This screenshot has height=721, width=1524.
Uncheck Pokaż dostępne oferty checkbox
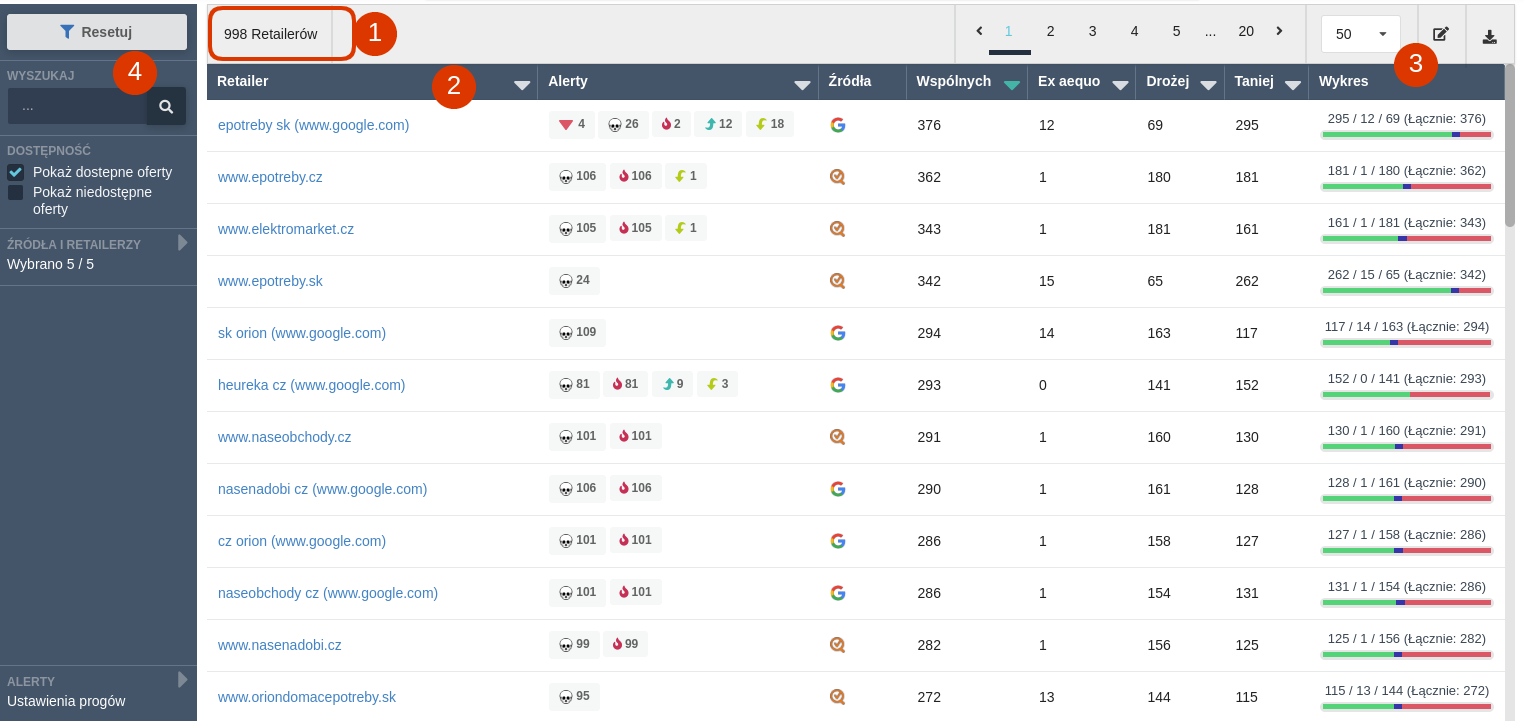pos(16,172)
